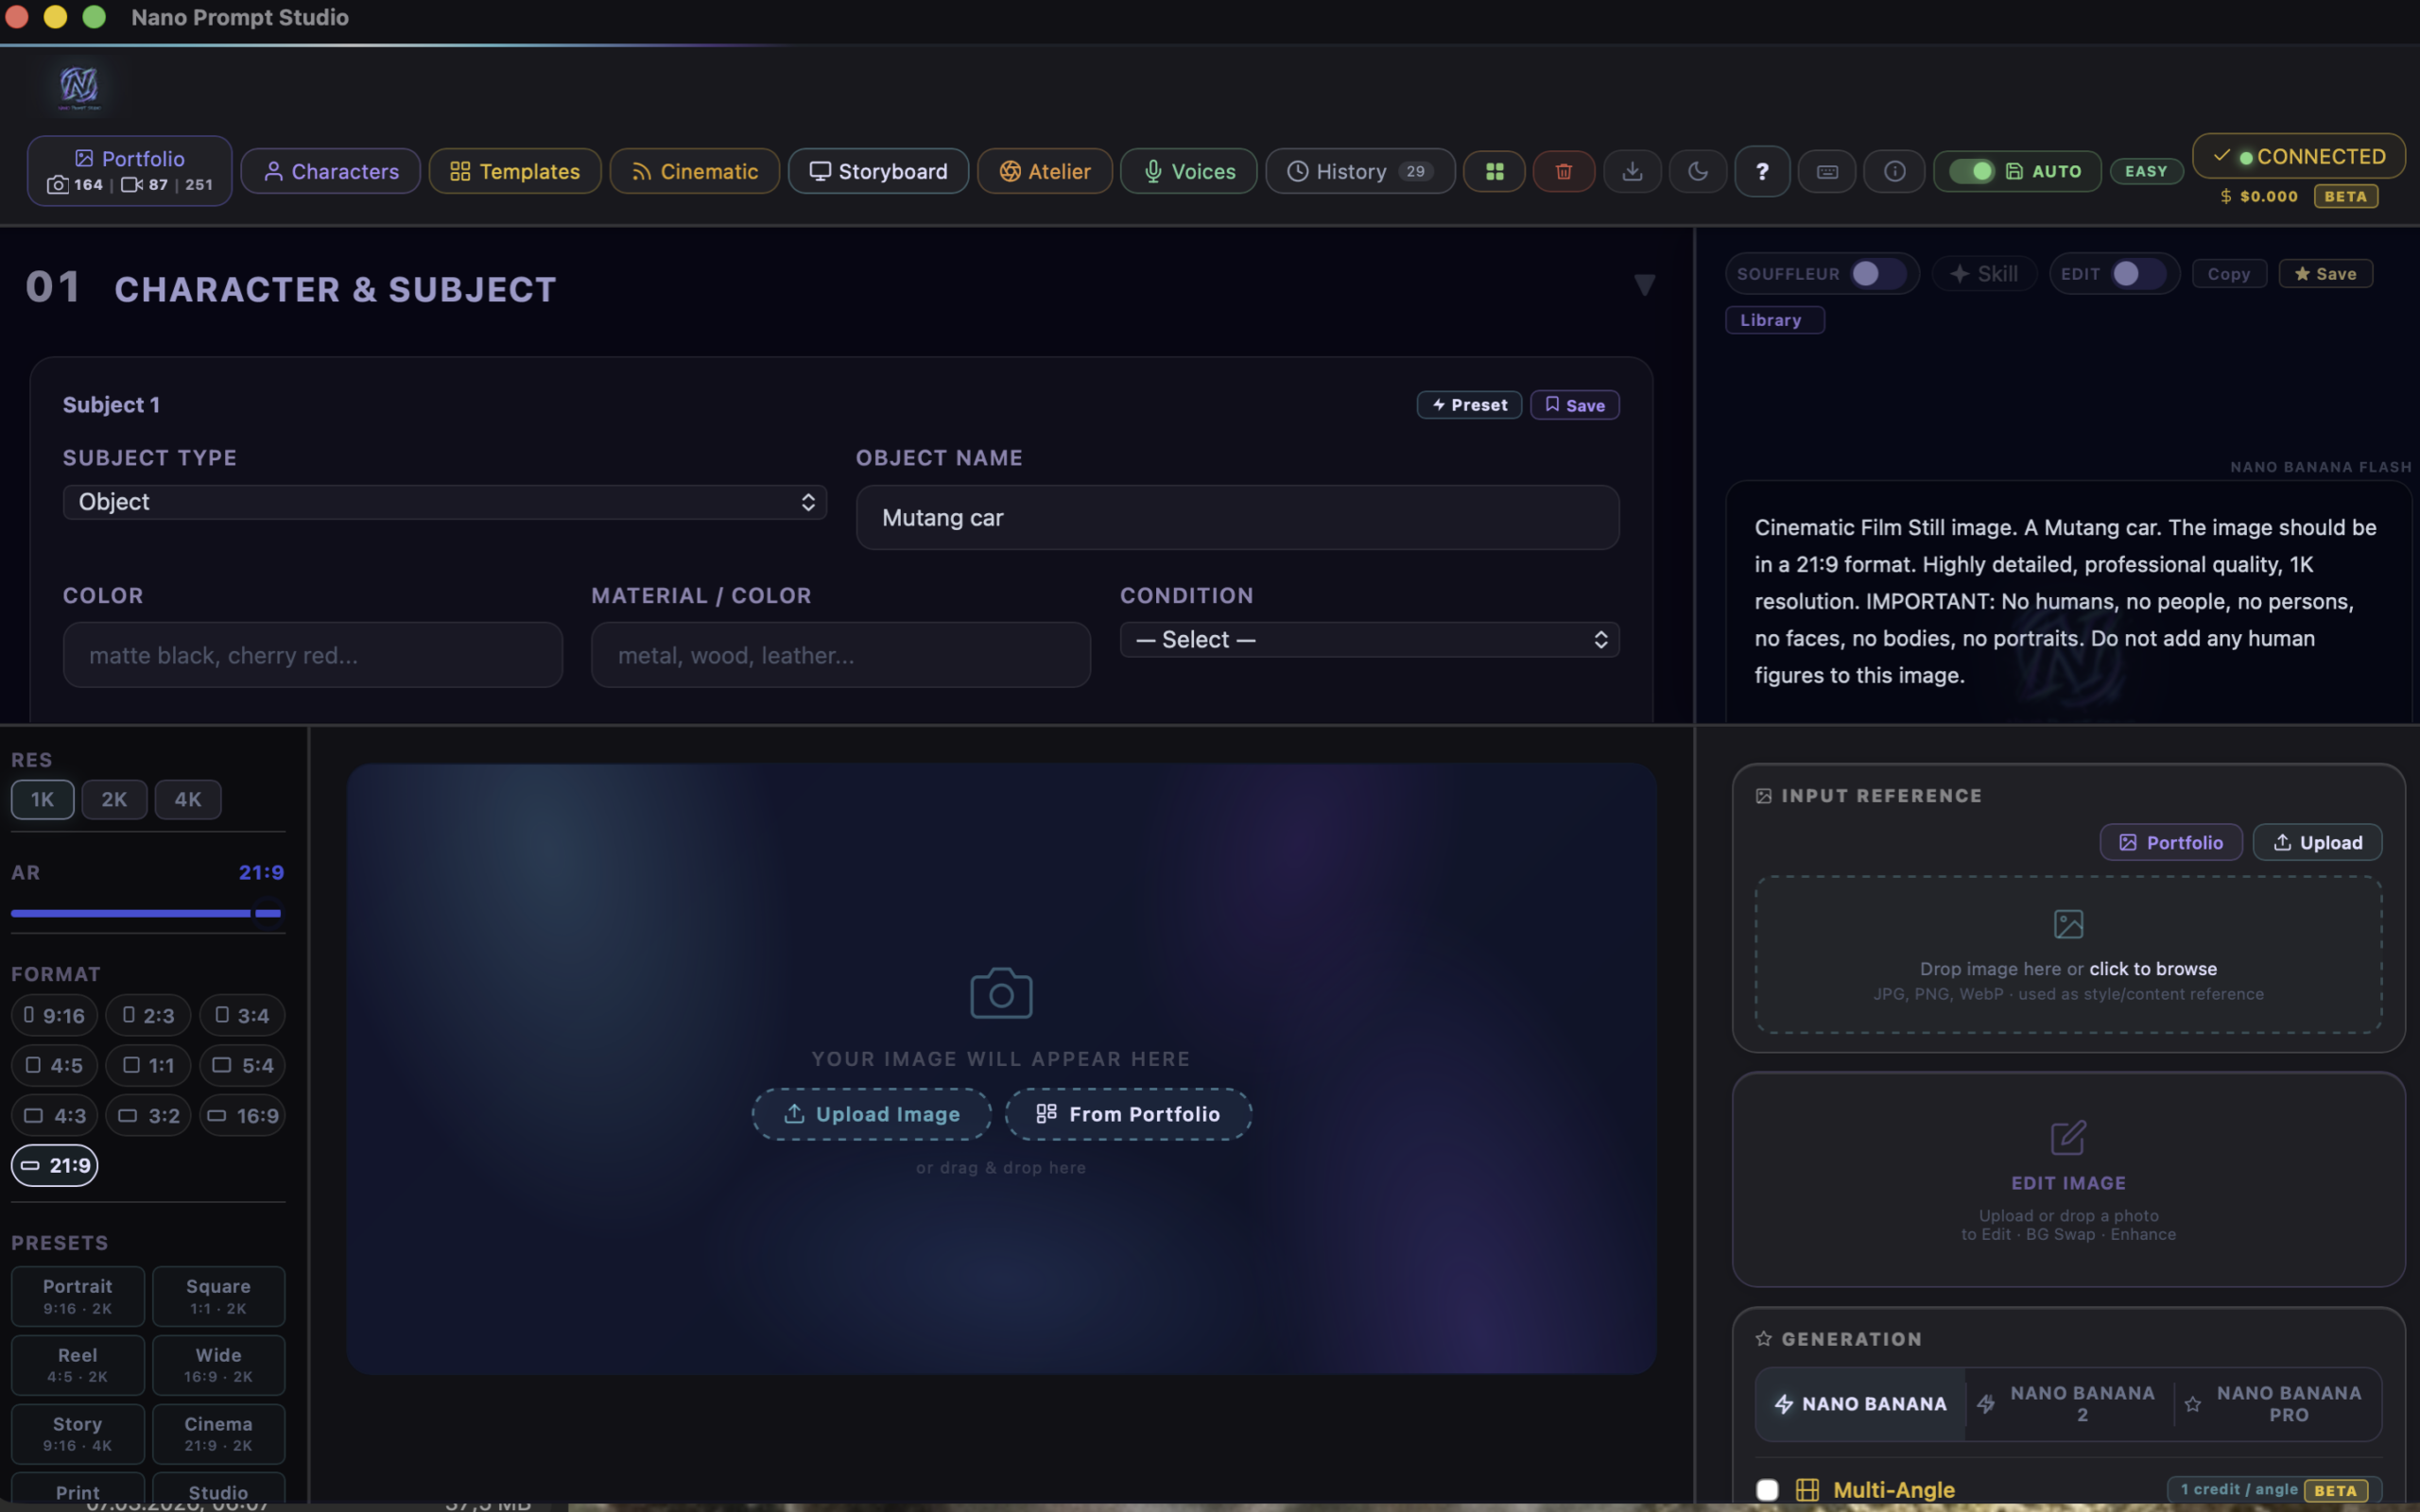Click the From Portfolio button
Screen dimensions: 2420x1512
tap(1128, 1114)
